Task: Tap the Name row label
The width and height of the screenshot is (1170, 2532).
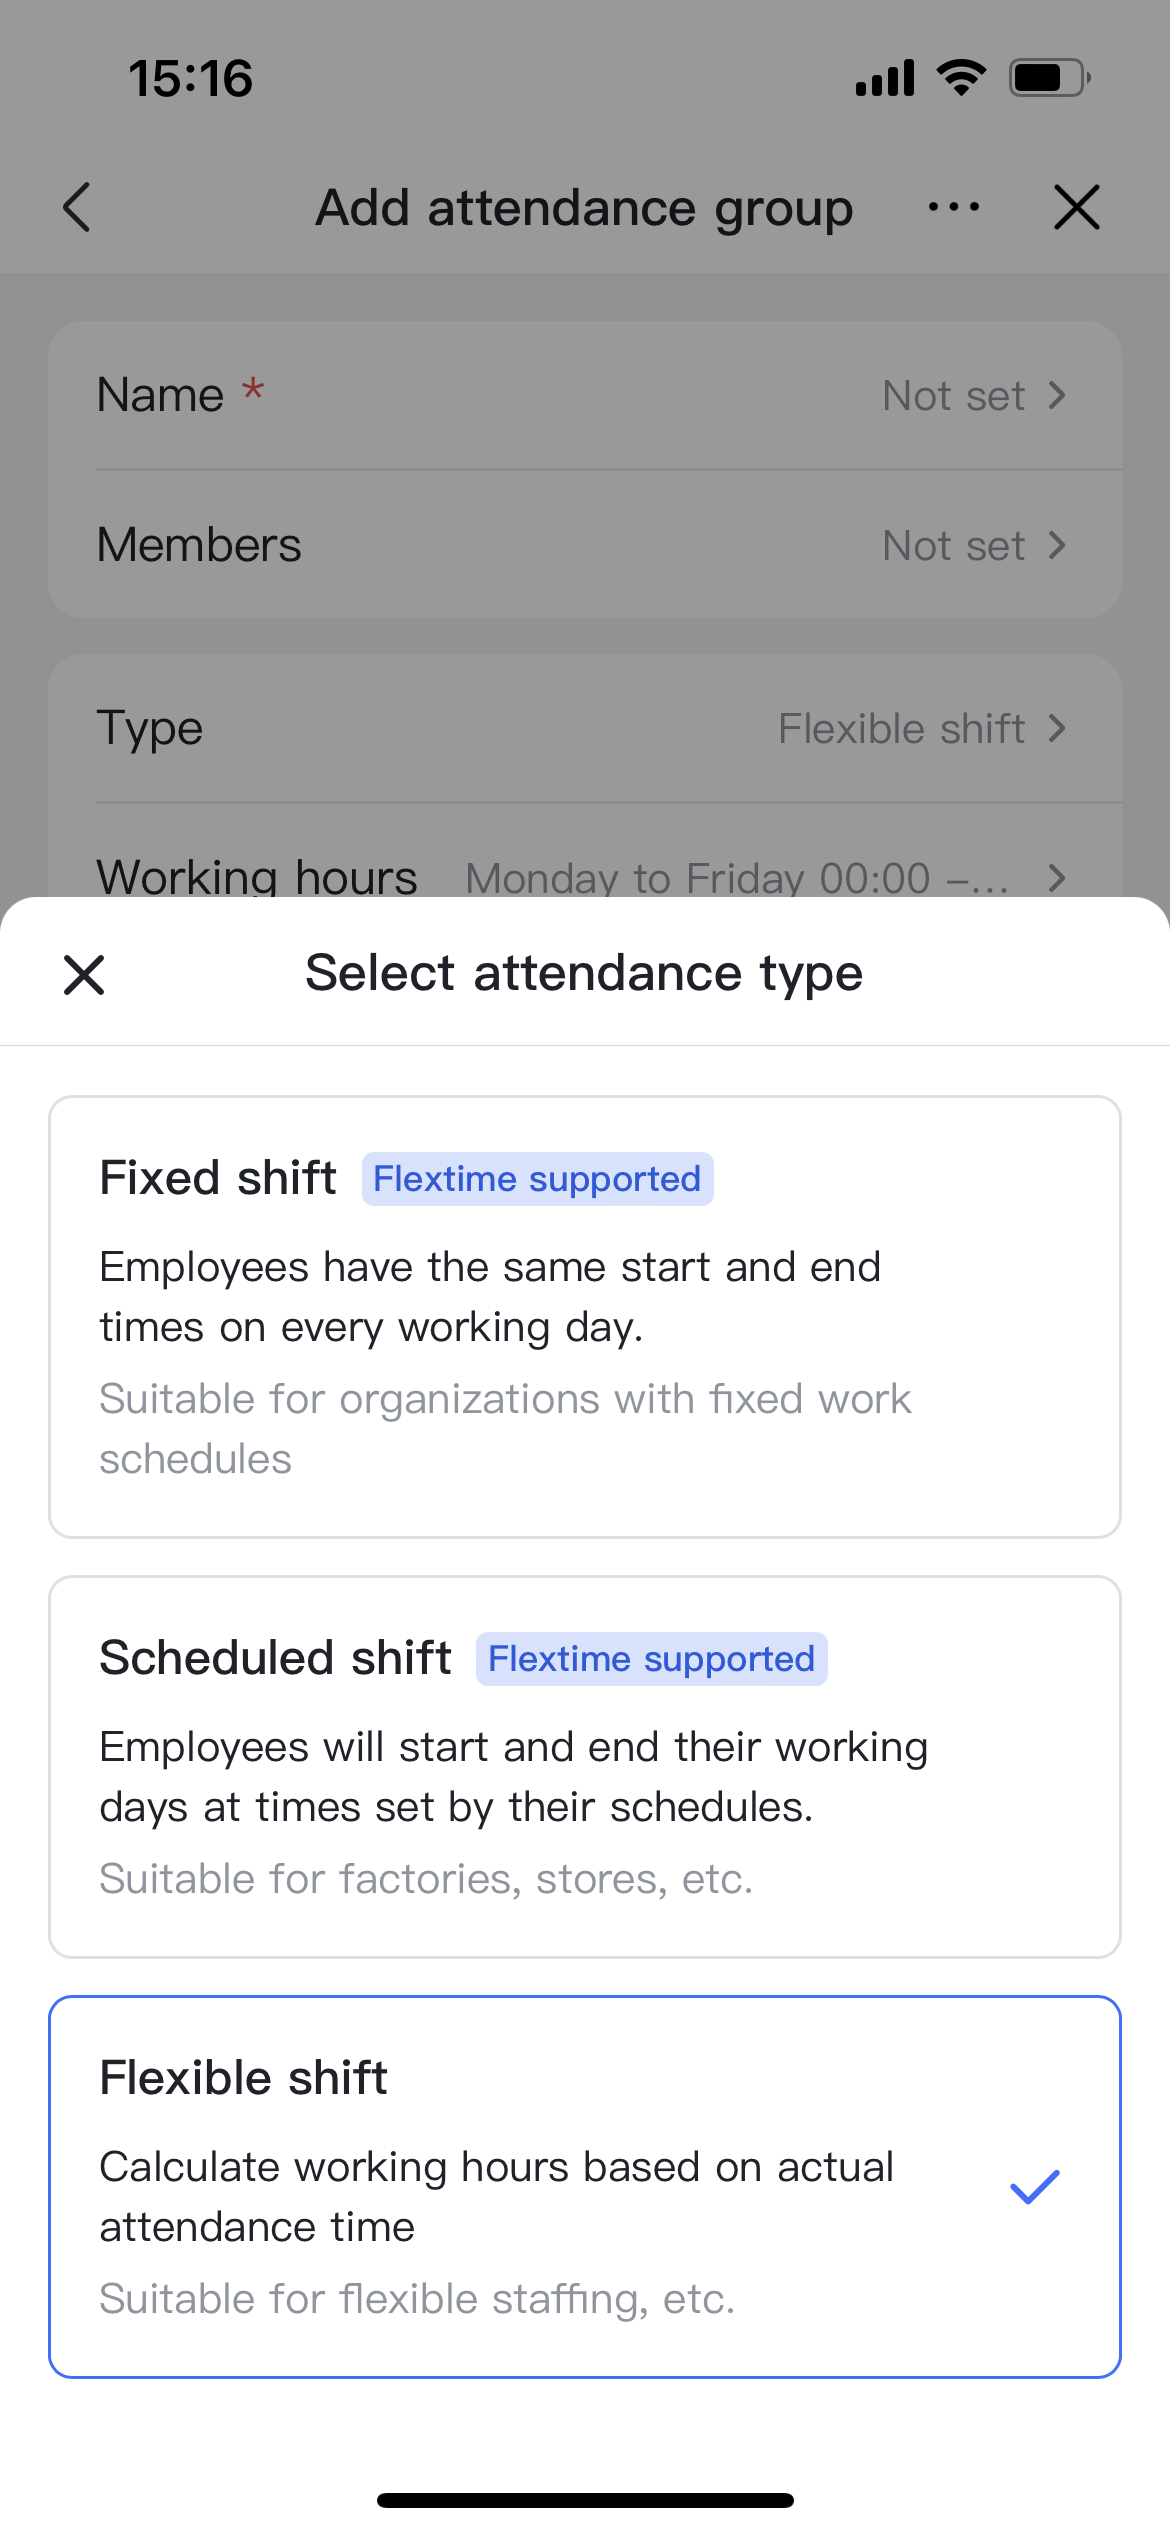Action: tap(161, 395)
